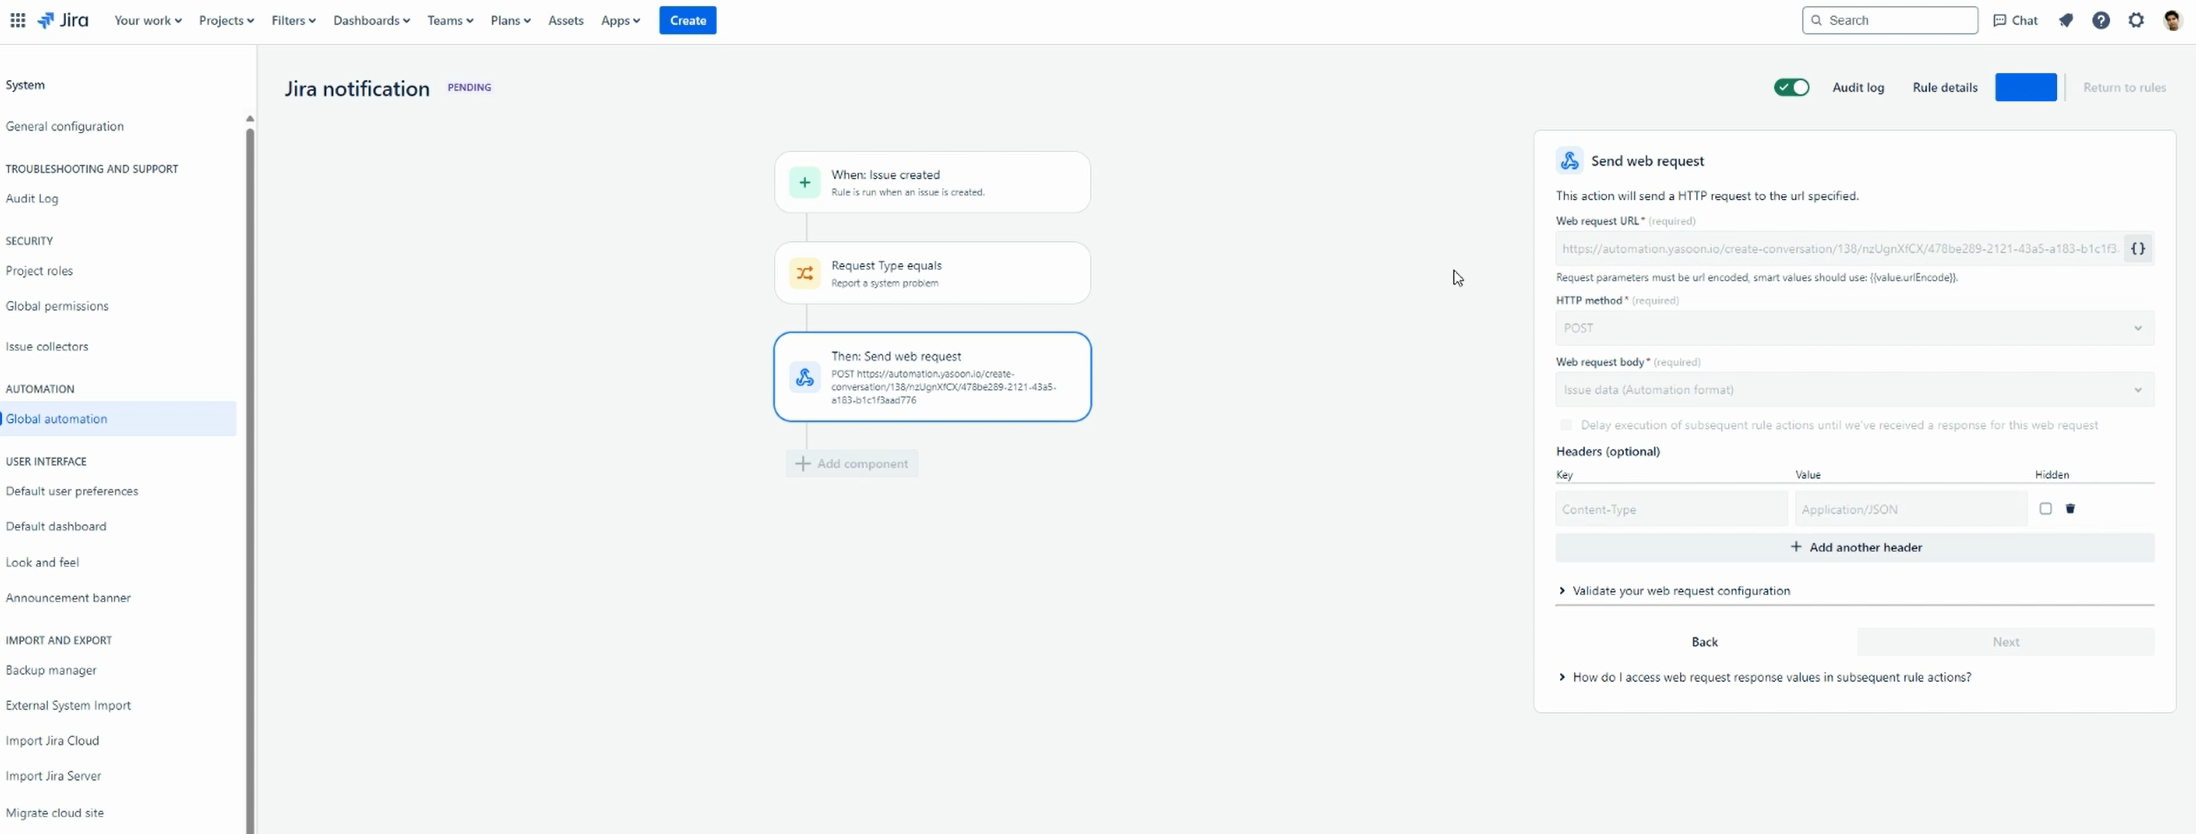This screenshot has height=834, width=2196.
Task: Open the HTTP method POST dropdown
Action: coord(1855,328)
